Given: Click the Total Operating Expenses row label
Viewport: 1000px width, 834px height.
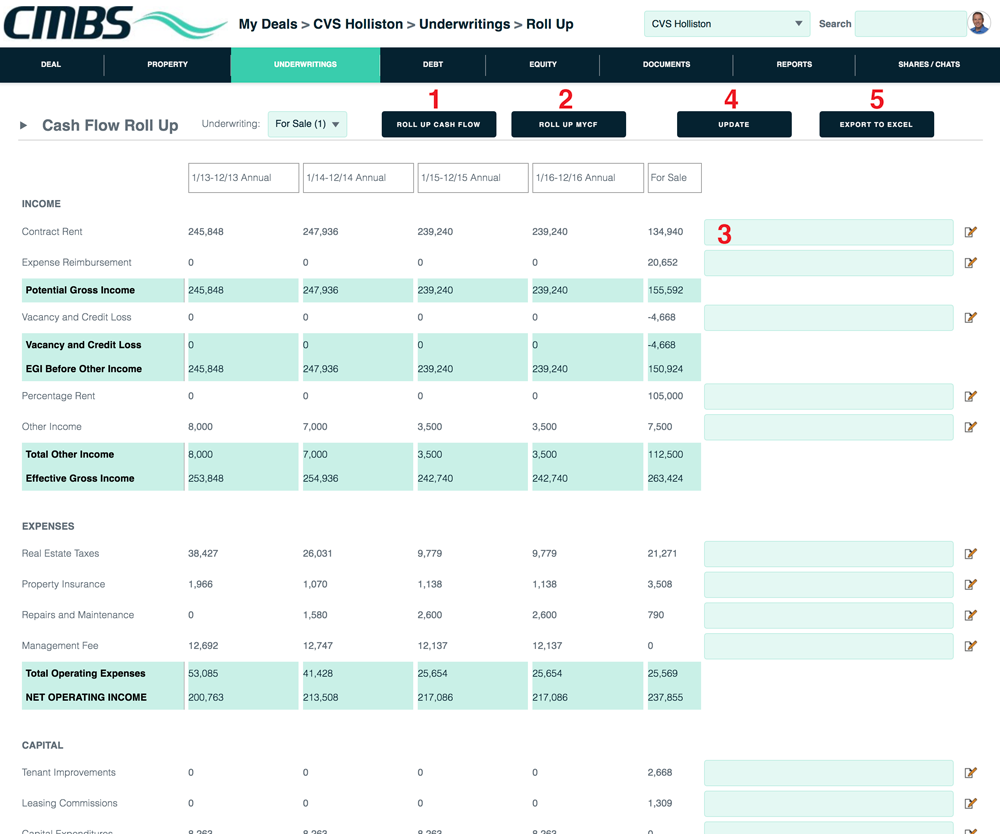Looking at the screenshot, I should click(x=85, y=673).
